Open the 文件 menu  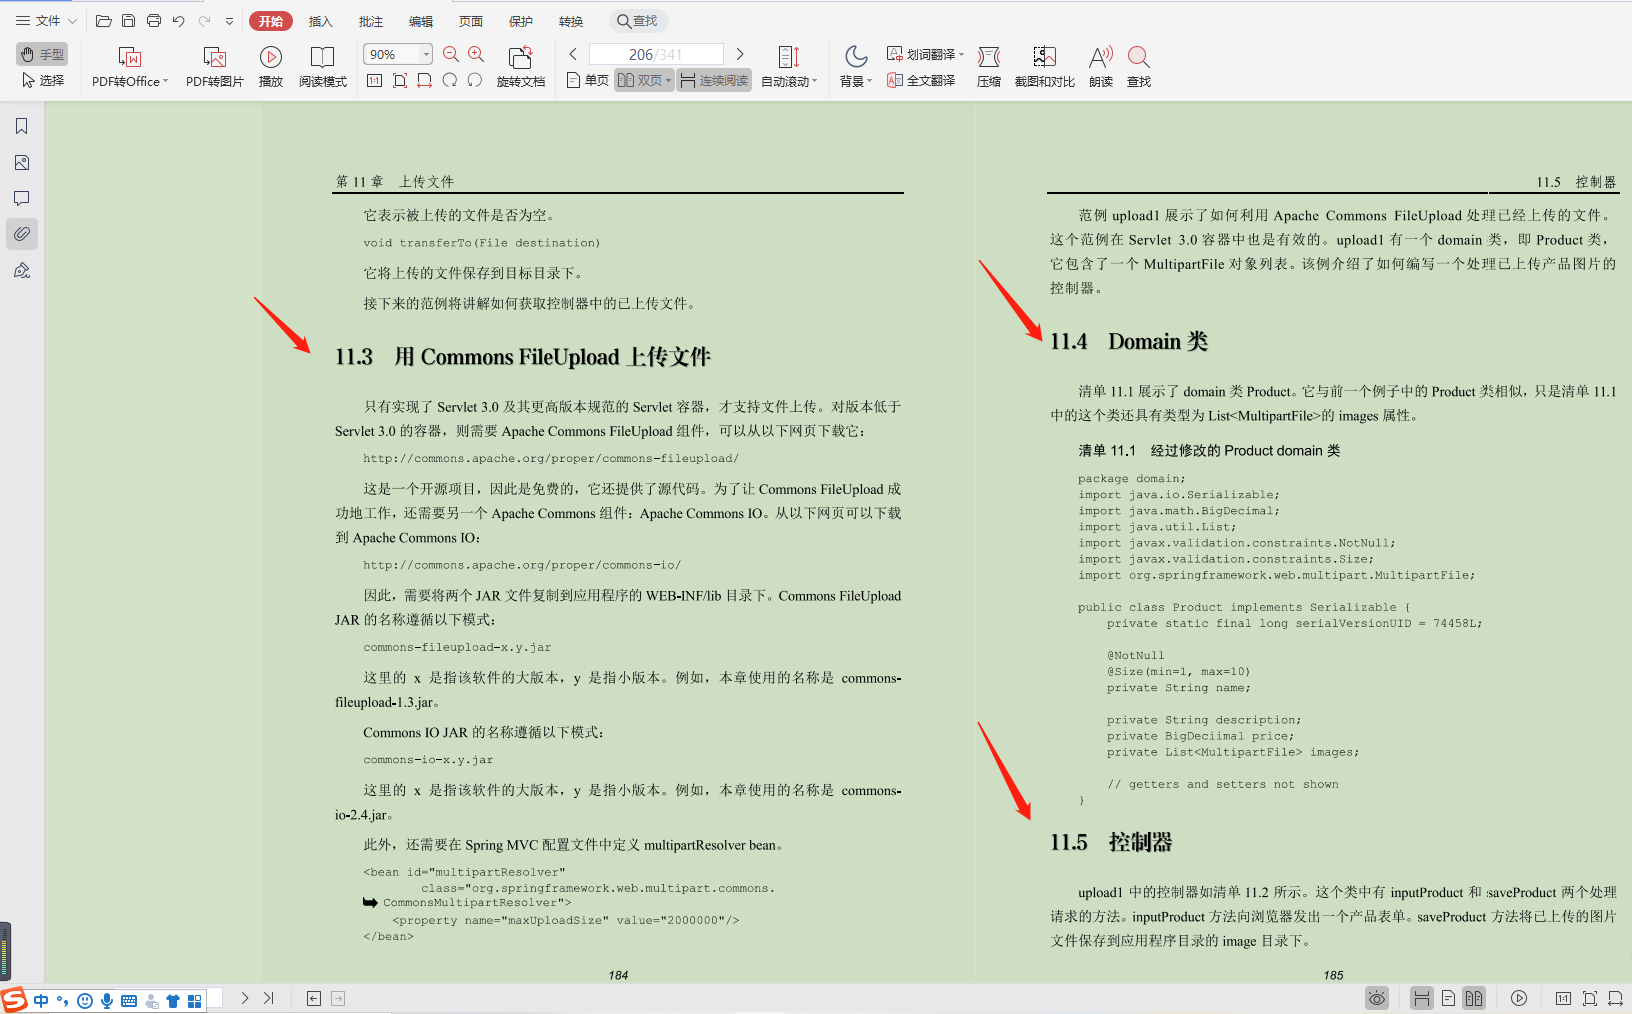click(x=46, y=21)
